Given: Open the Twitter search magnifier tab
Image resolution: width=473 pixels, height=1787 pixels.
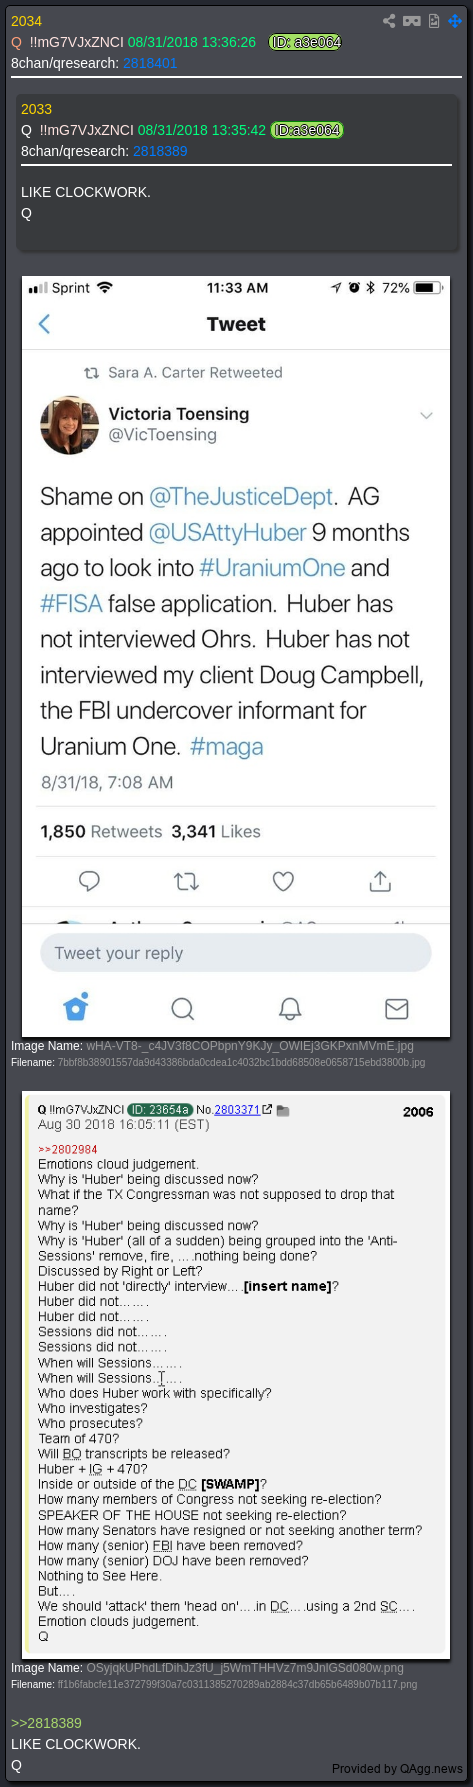Looking at the screenshot, I should click(x=182, y=1007).
